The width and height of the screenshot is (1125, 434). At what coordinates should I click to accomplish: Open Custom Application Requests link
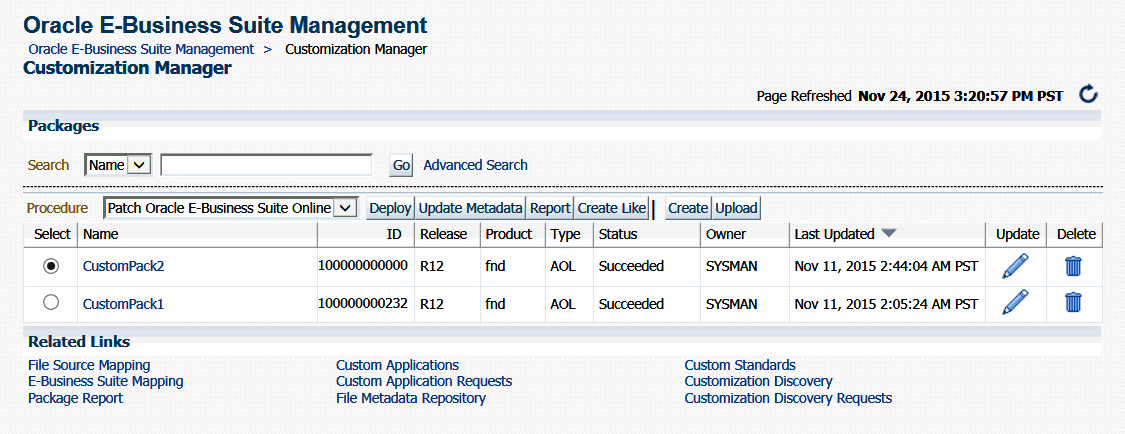click(x=424, y=381)
